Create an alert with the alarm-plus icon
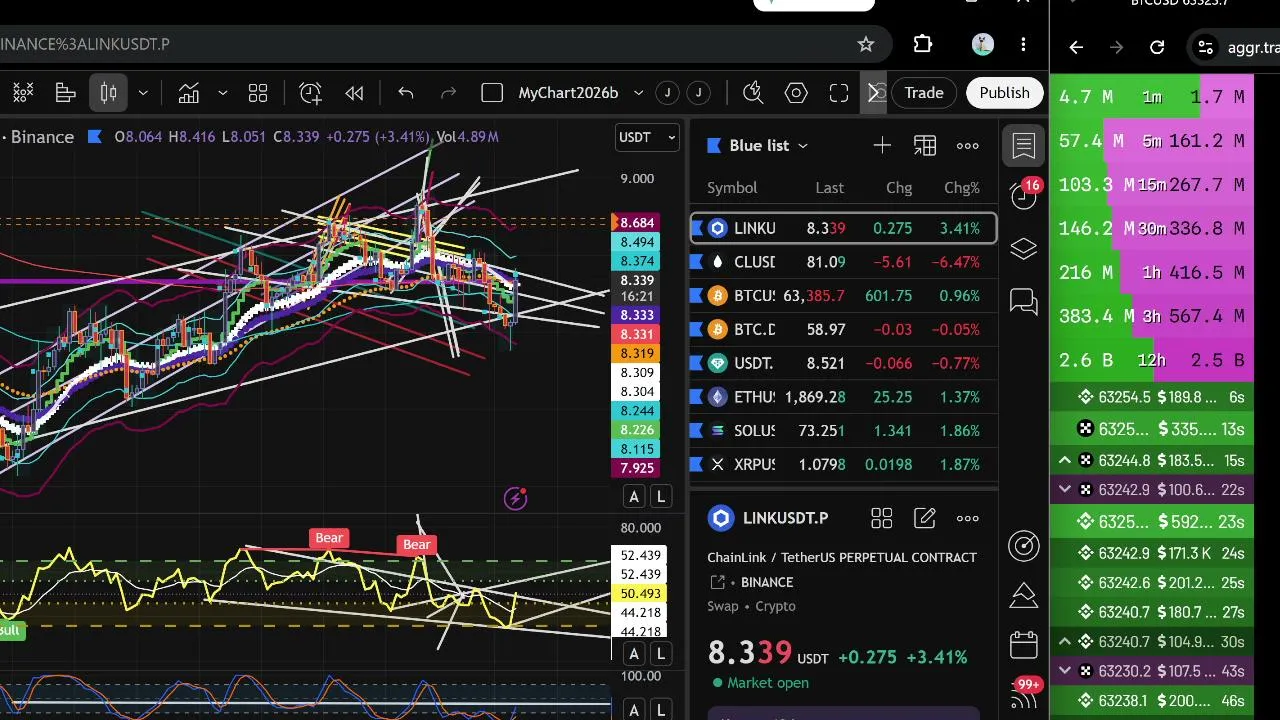Image resolution: width=1280 pixels, height=720 pixels. tap(310, 93)
